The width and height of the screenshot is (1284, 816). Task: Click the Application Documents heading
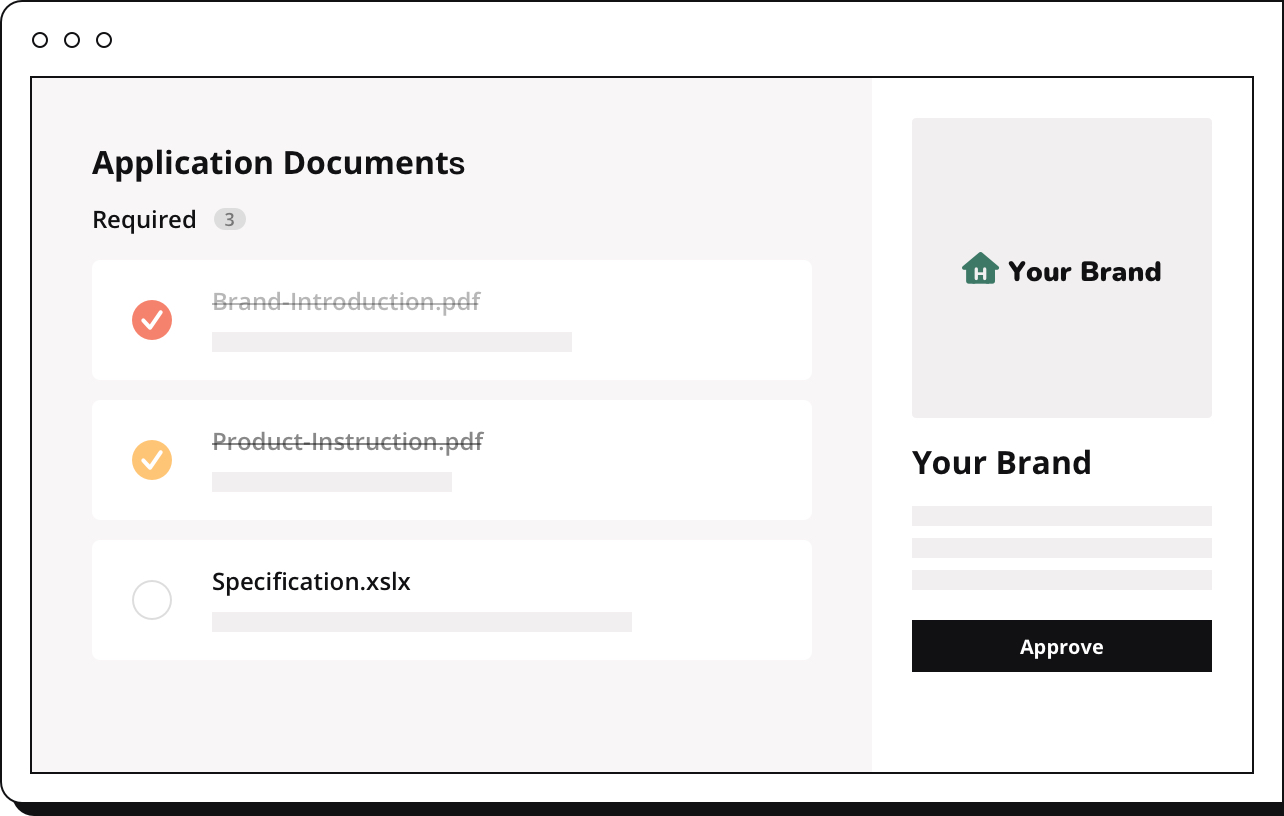pyautogui.click(x=279, y=163)
